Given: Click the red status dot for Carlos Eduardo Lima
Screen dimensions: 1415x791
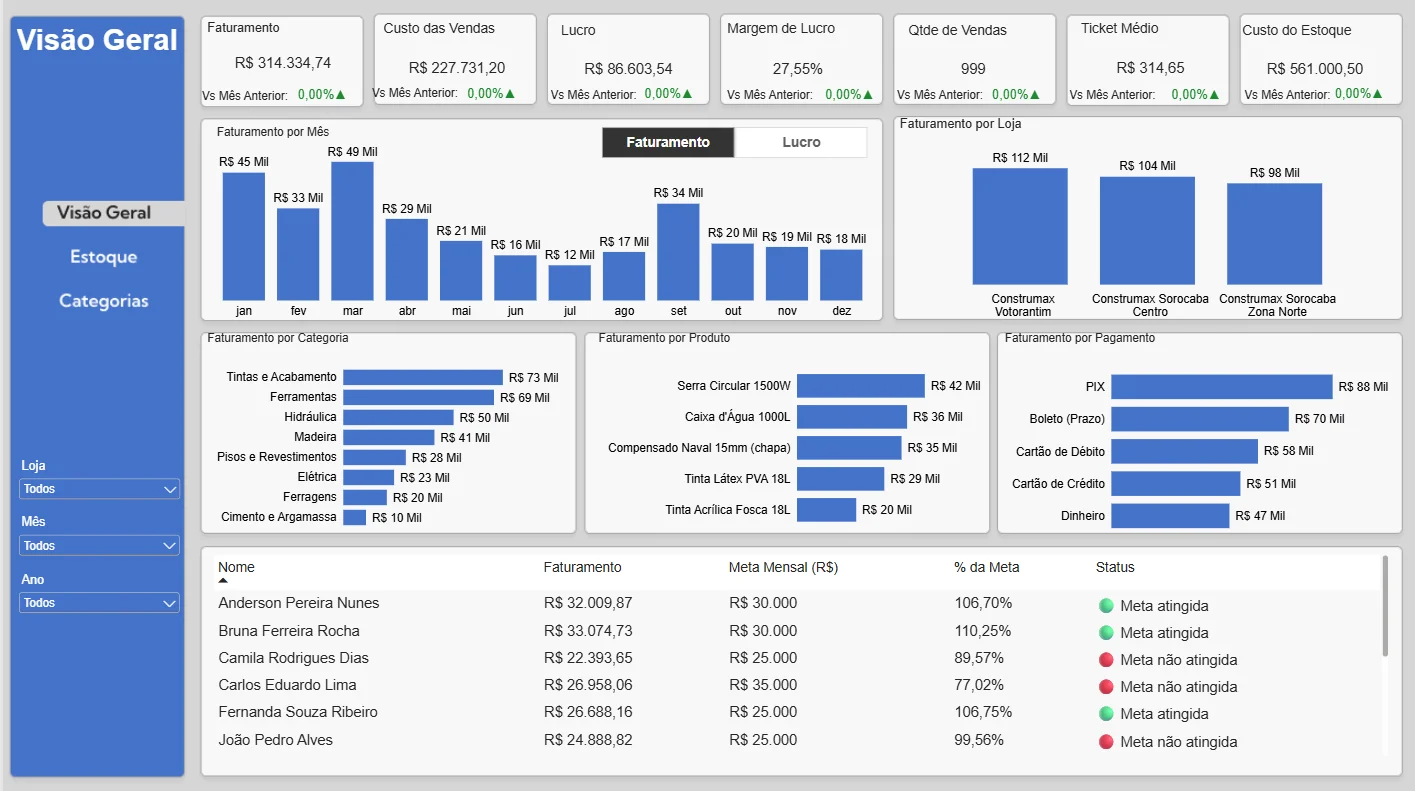Looking at the screenshot, I should pos(1106,687).
